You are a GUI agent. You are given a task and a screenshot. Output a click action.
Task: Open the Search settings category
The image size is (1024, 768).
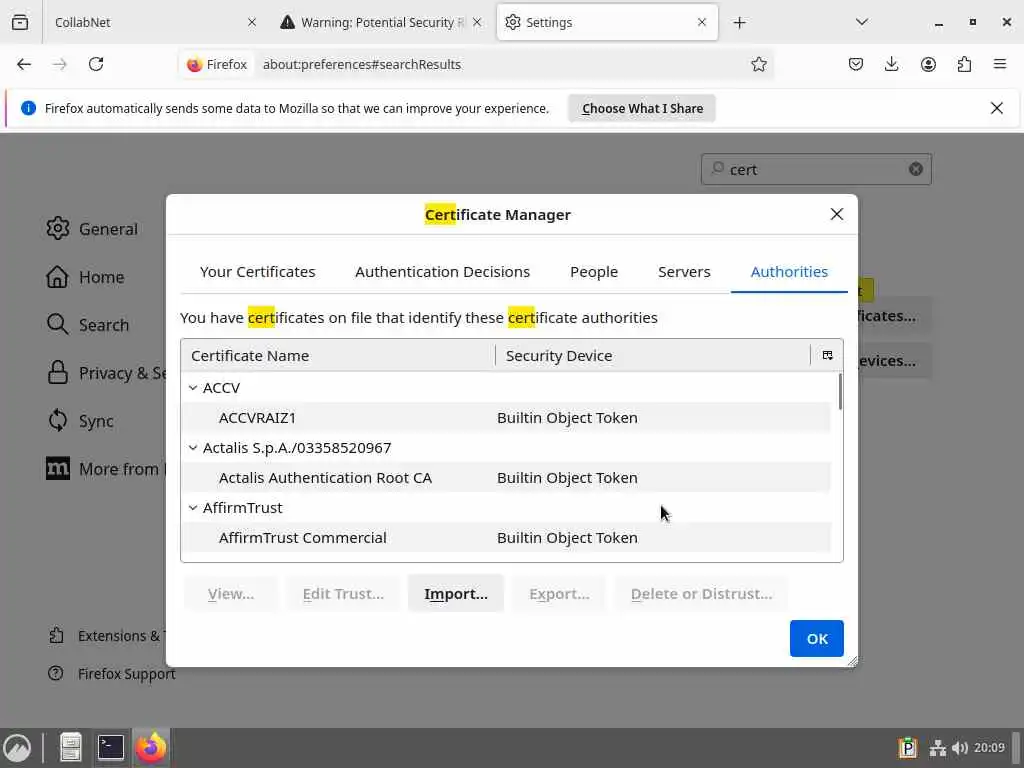click(x=88, y=325)
